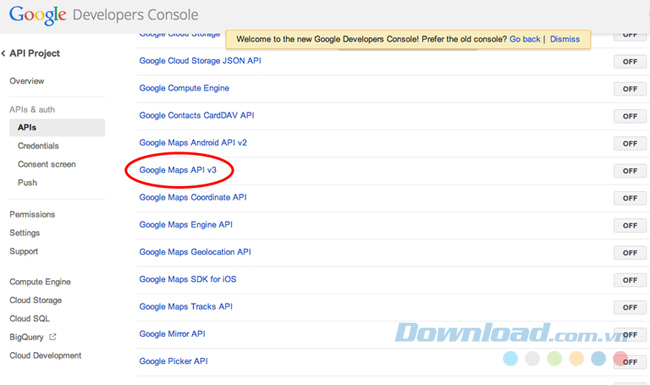Open Settings in the sidebar
The width and height of the screenshot is (650, 385).
tap(24, 233)
